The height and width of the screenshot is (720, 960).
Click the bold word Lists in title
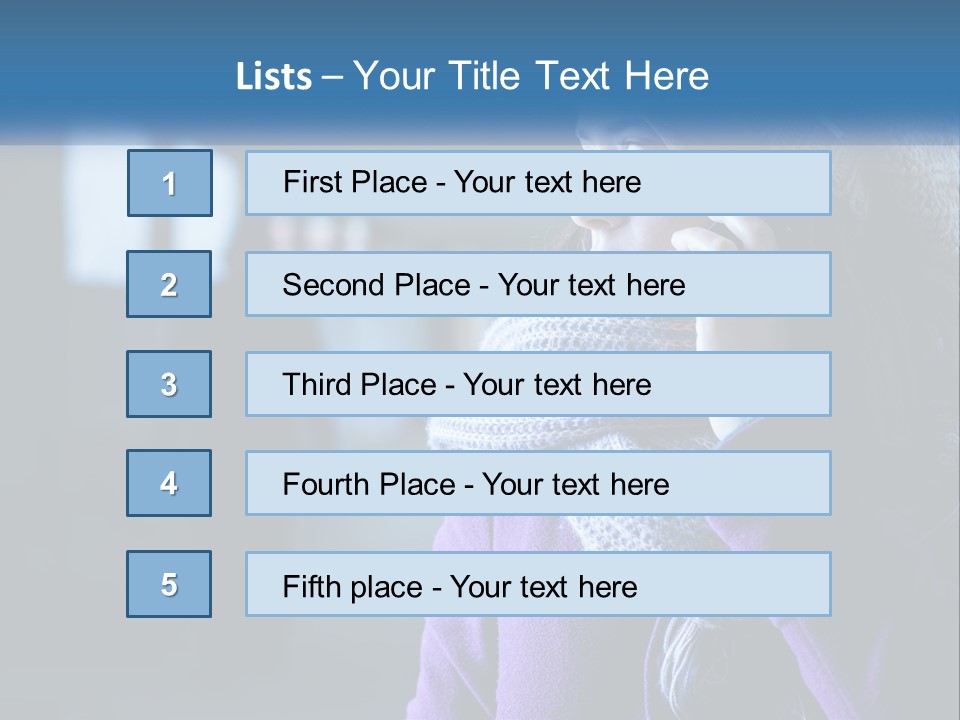coord(274,77)
